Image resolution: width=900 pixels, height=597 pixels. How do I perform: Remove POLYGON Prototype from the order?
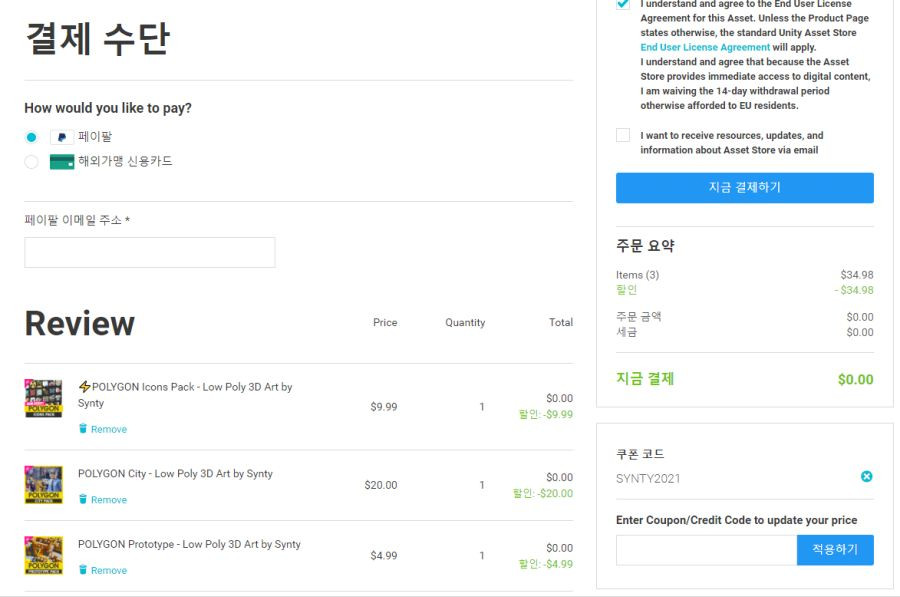point(109,571)
